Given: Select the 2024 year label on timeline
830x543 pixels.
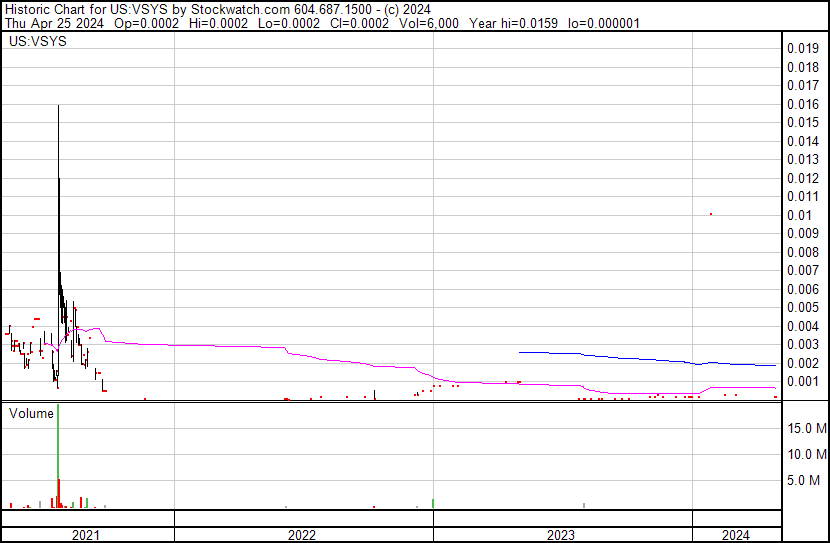Looking at the screenshot, I should pyautogui.click(x=735, y=535).
